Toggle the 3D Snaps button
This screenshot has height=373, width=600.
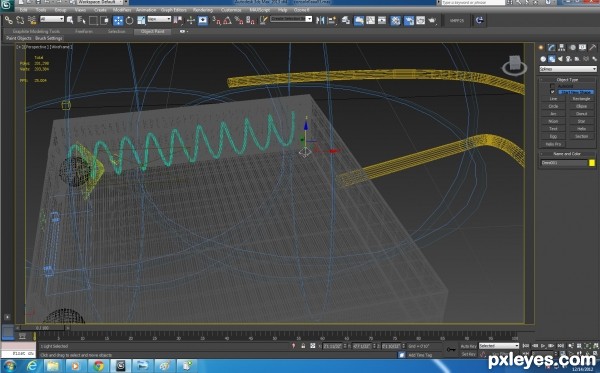click(x=217, y=20)
